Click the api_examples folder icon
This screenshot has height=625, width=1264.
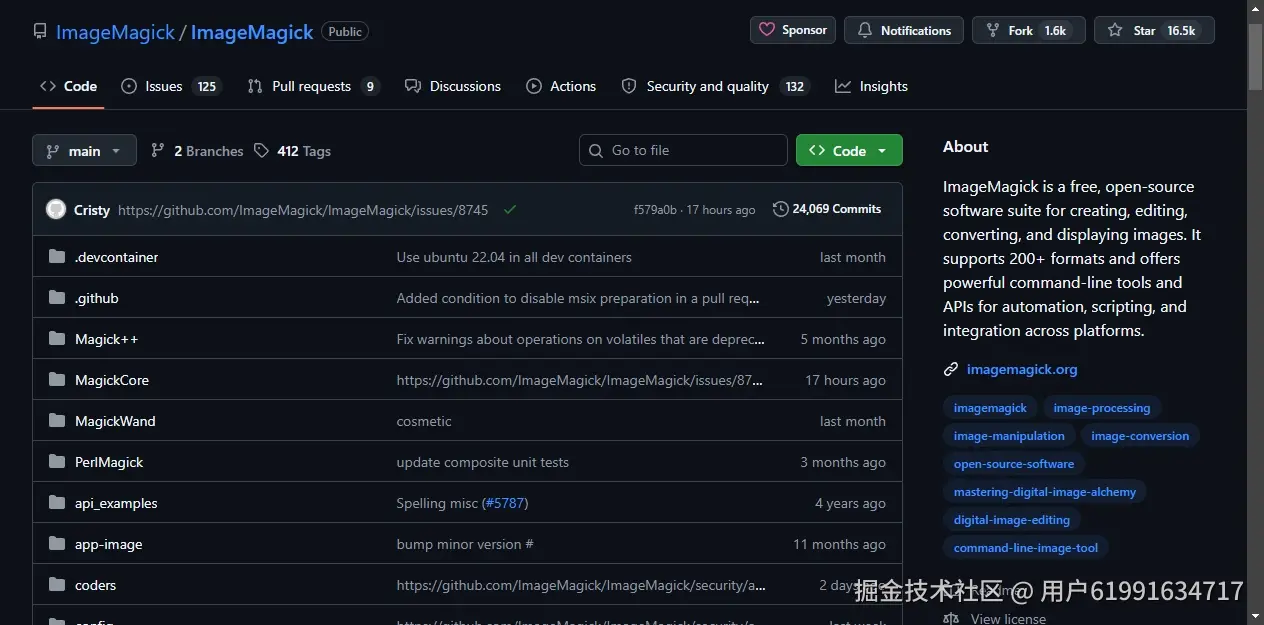click(x=57, y=503)
